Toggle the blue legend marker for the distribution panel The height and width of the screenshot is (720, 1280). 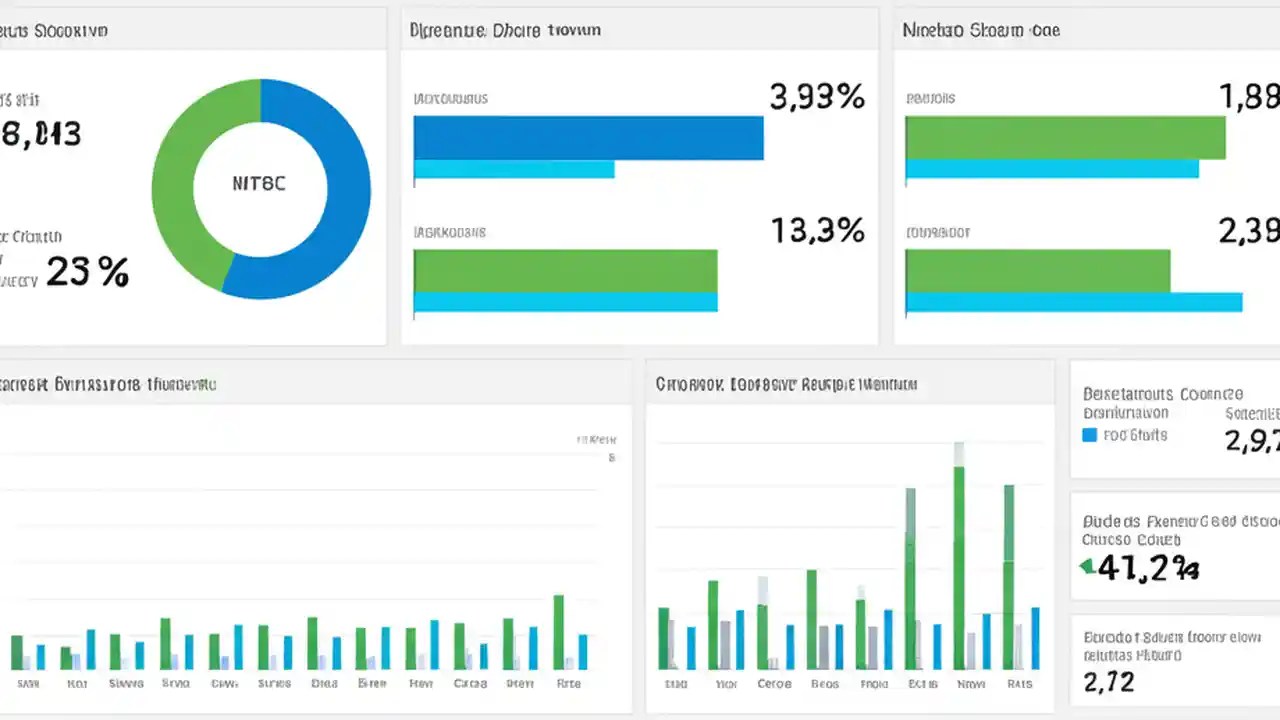point(1091,435)
